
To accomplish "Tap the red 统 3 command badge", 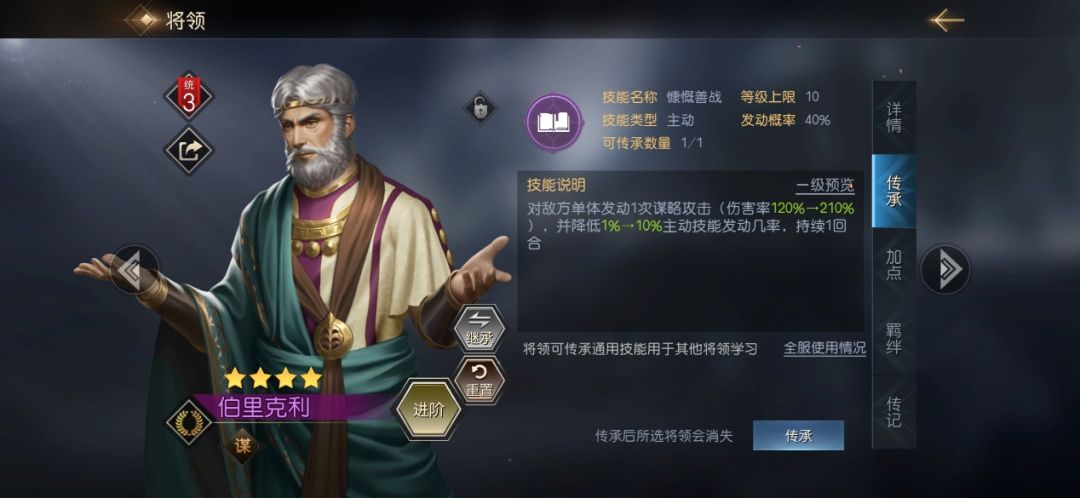I will 189,96.
